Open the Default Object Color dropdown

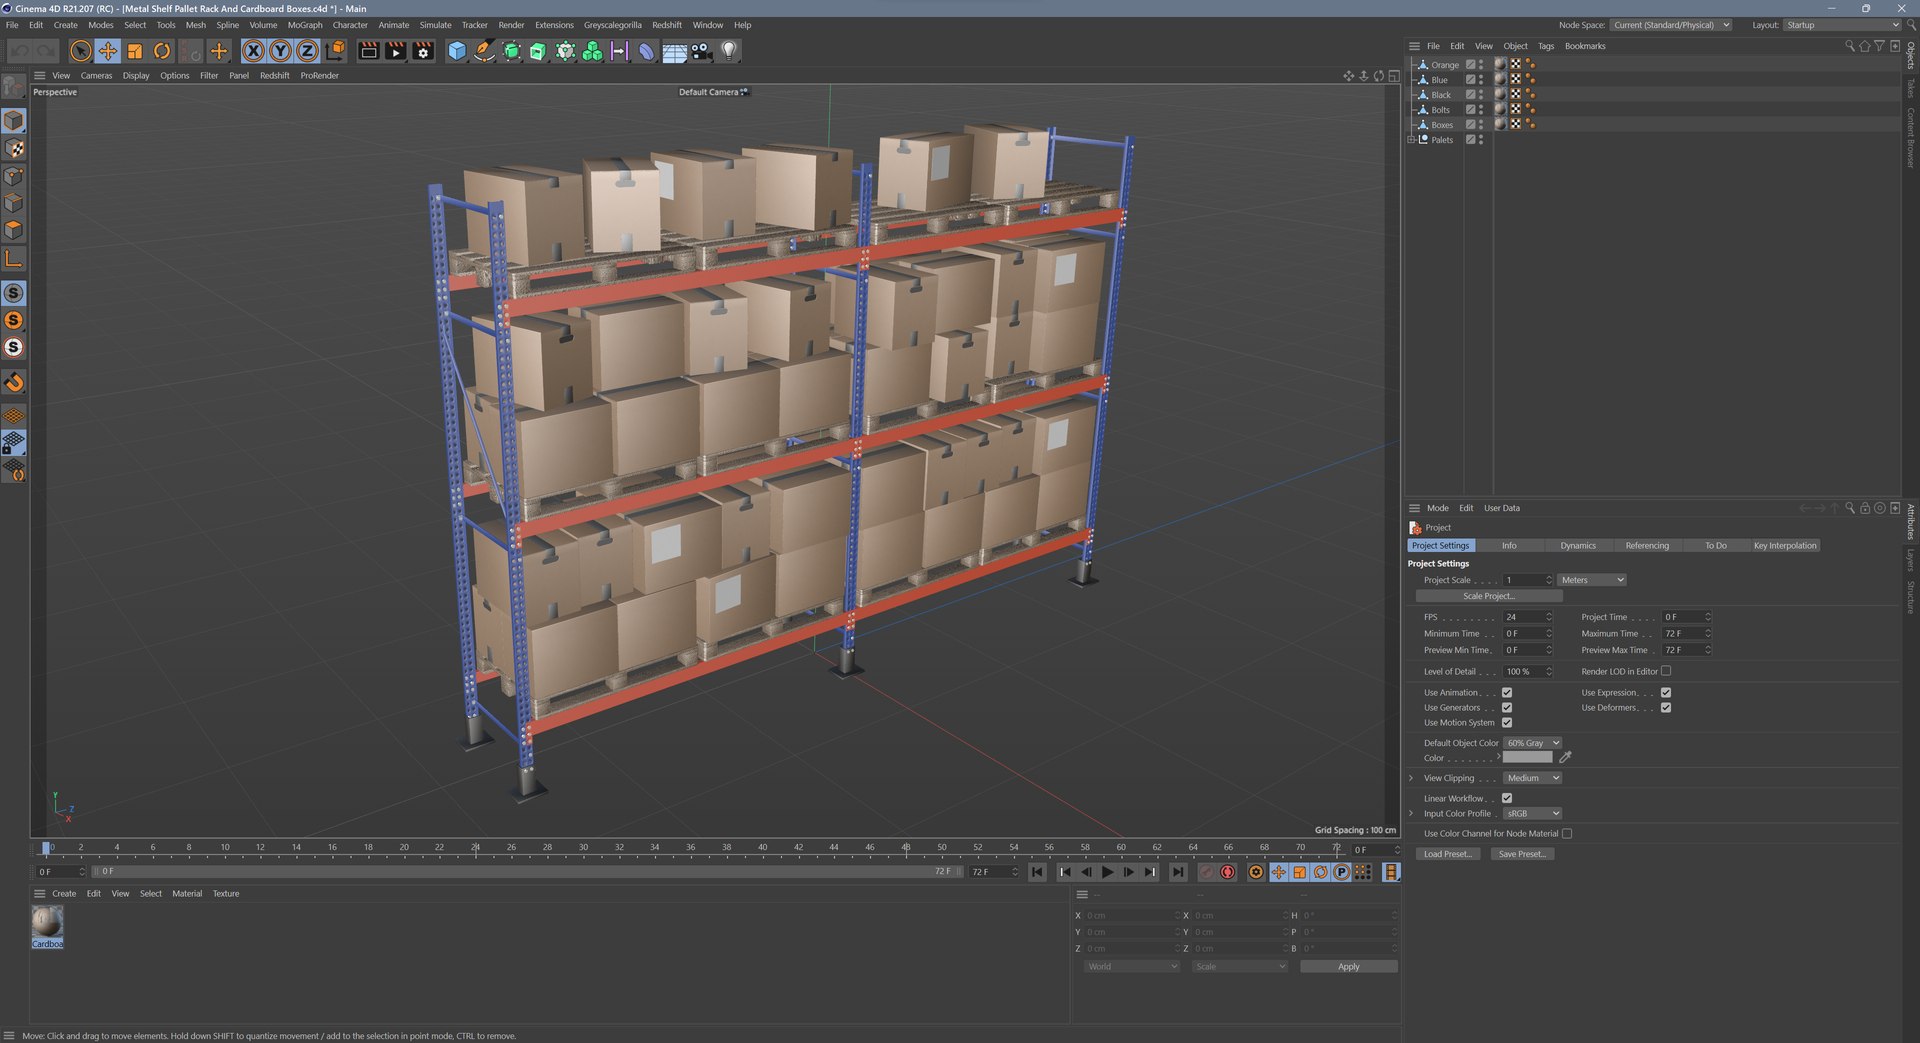(1533, 743)
